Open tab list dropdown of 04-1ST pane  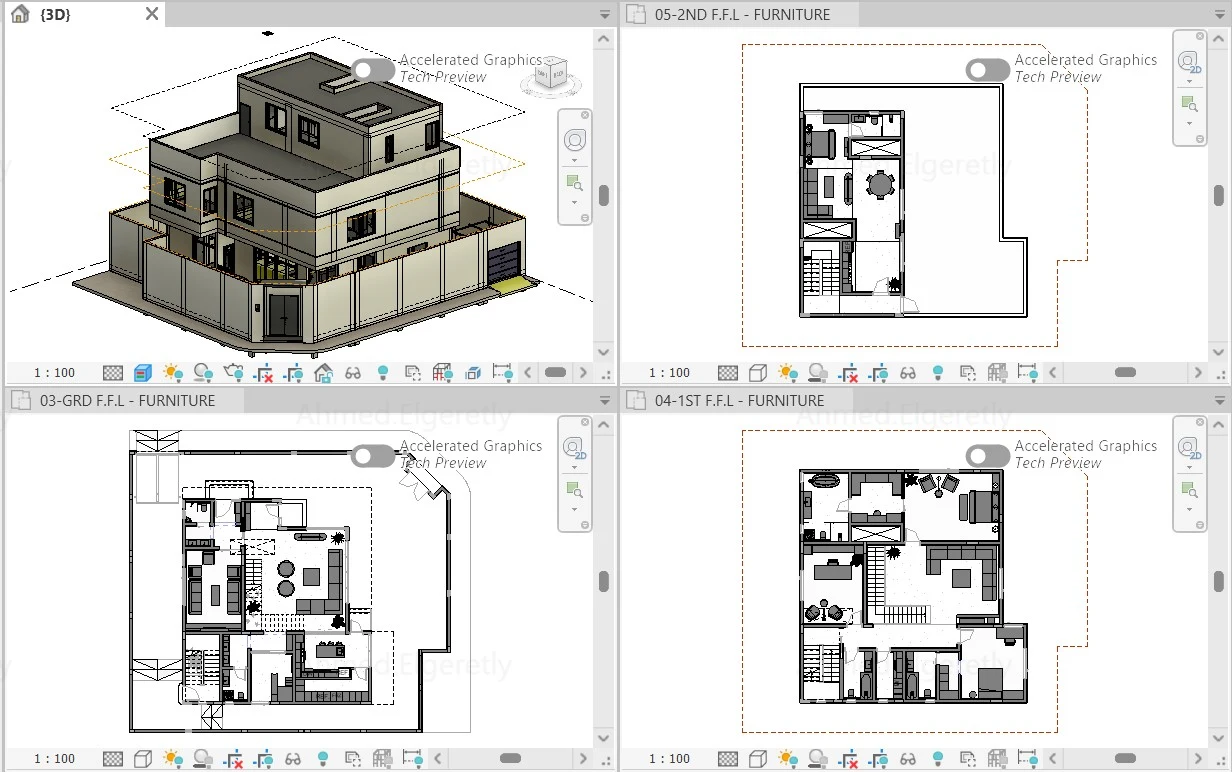pyautogui.click(x=1220, y=401)
